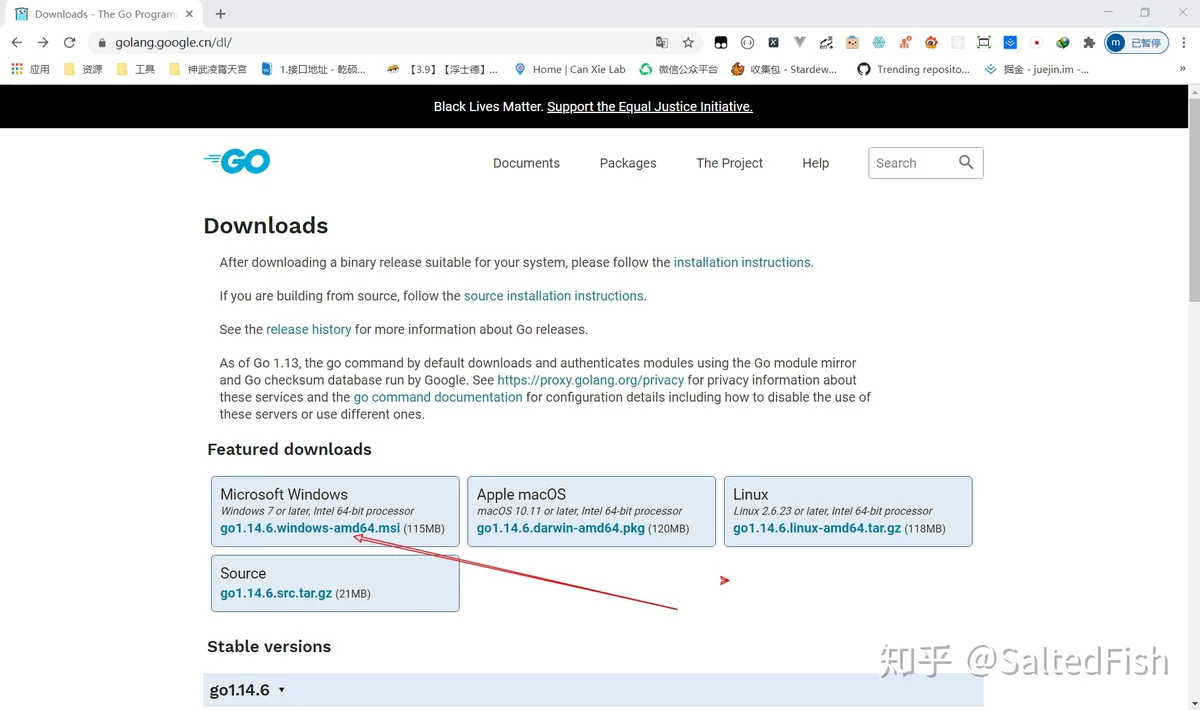Click the Support the Equal Justice Initiative link
Viewport: 1200px width, 710px height.
tap(650, 106)
